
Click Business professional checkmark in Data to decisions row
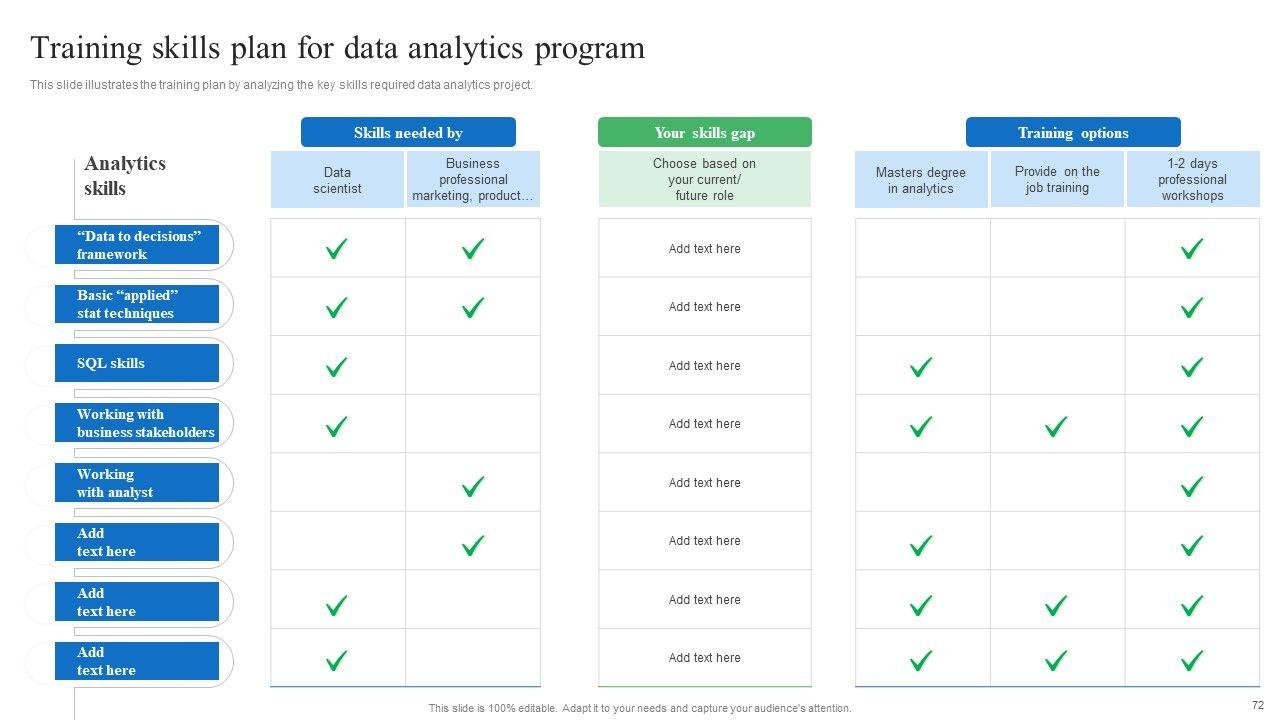473,249
